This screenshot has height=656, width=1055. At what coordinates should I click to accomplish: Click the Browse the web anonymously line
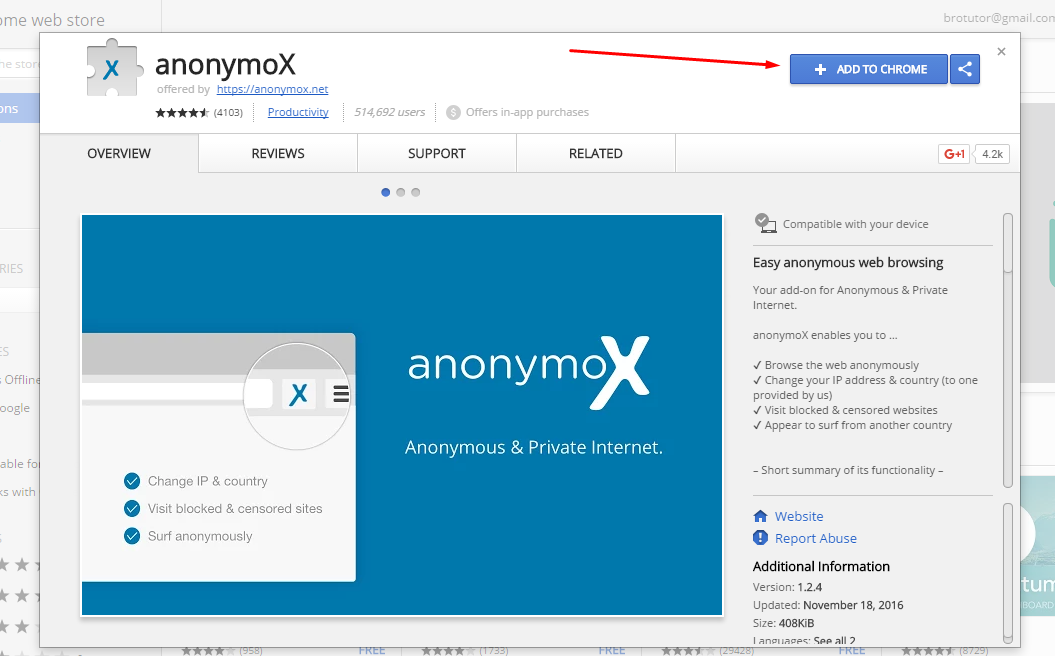(x=836, y=365)
